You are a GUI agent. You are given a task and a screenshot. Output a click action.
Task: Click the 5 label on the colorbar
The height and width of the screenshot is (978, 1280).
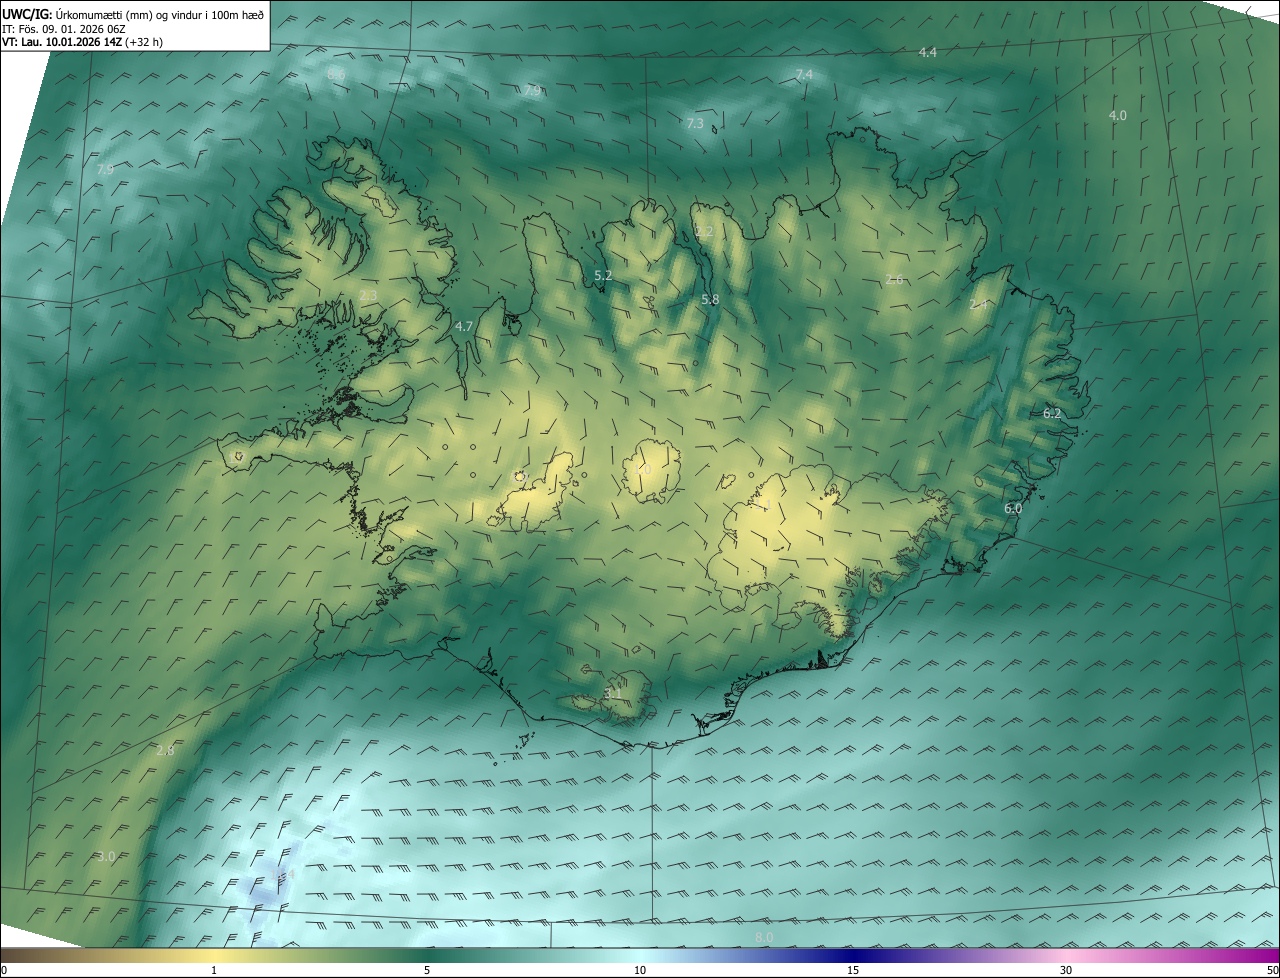point(427,970)
